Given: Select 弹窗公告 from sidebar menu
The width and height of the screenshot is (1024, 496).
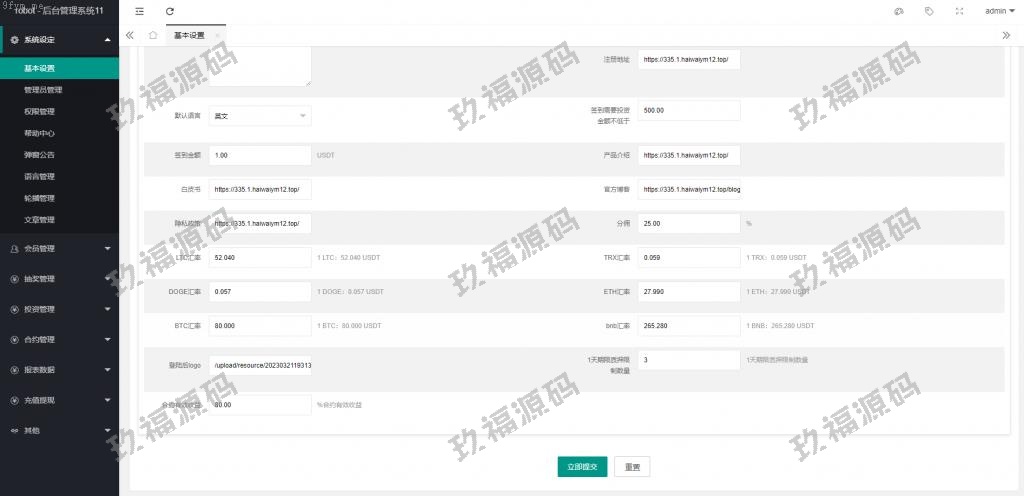Looking at the screenshot, I should tap(39, 155).
